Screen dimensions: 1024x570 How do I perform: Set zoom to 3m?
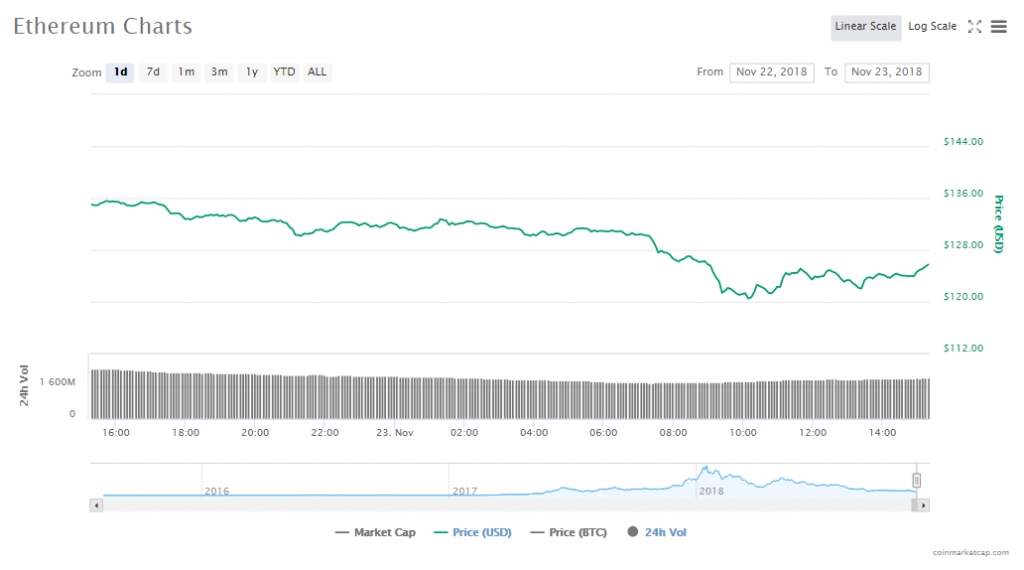[x=219, y=72]
